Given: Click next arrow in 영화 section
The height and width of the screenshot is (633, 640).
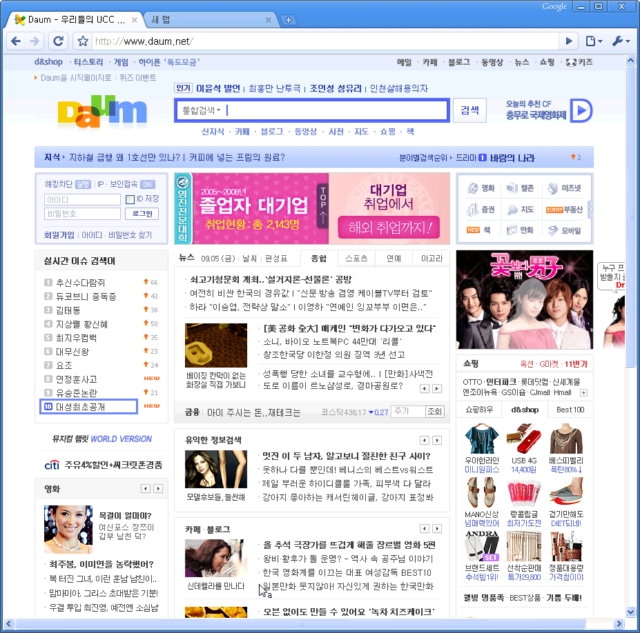Looking at the screenshot, I should pos(158,489).
